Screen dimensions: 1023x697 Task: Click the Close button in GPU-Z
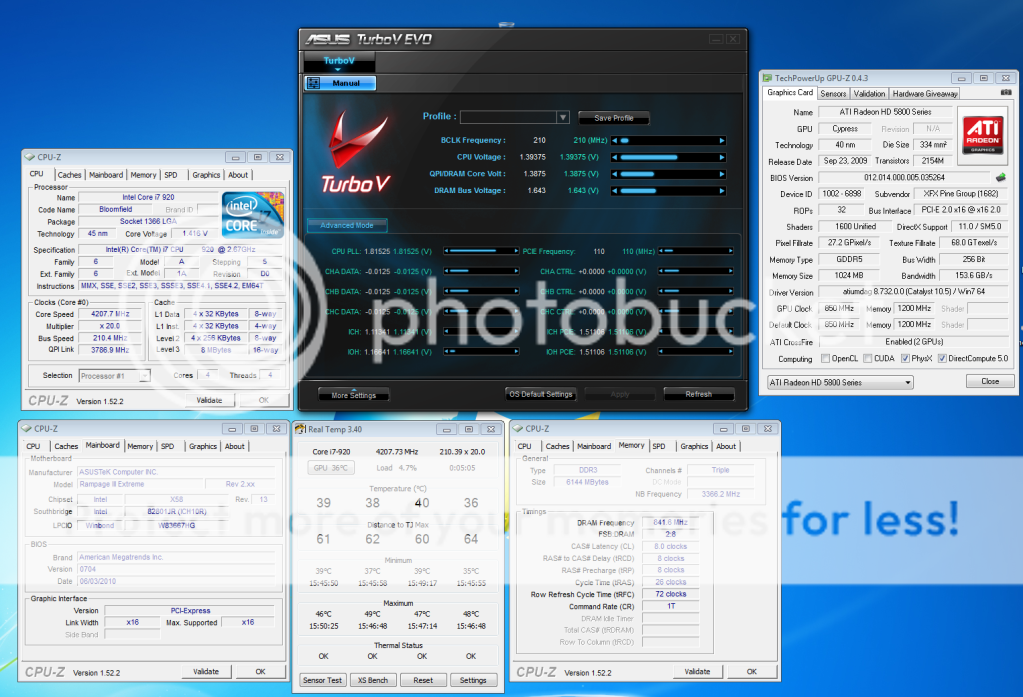990,381
